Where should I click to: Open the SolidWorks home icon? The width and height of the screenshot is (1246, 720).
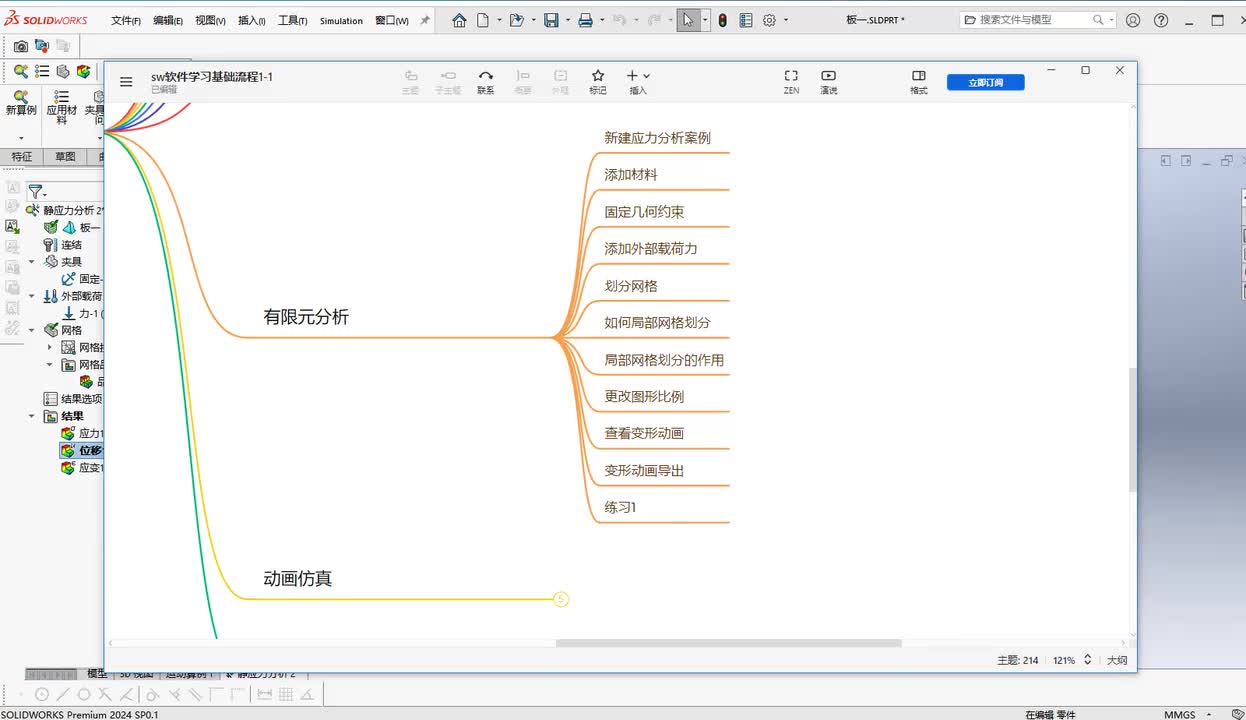click(x=459, y=20)
